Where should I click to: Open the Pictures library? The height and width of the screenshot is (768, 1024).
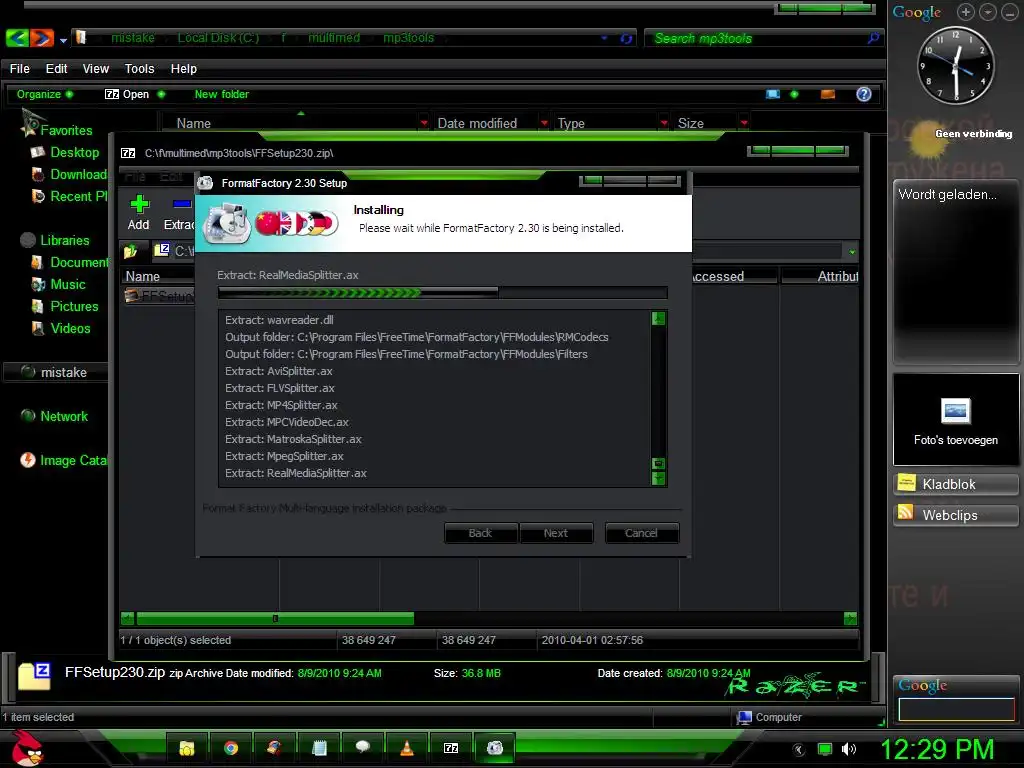coord(73,306)
